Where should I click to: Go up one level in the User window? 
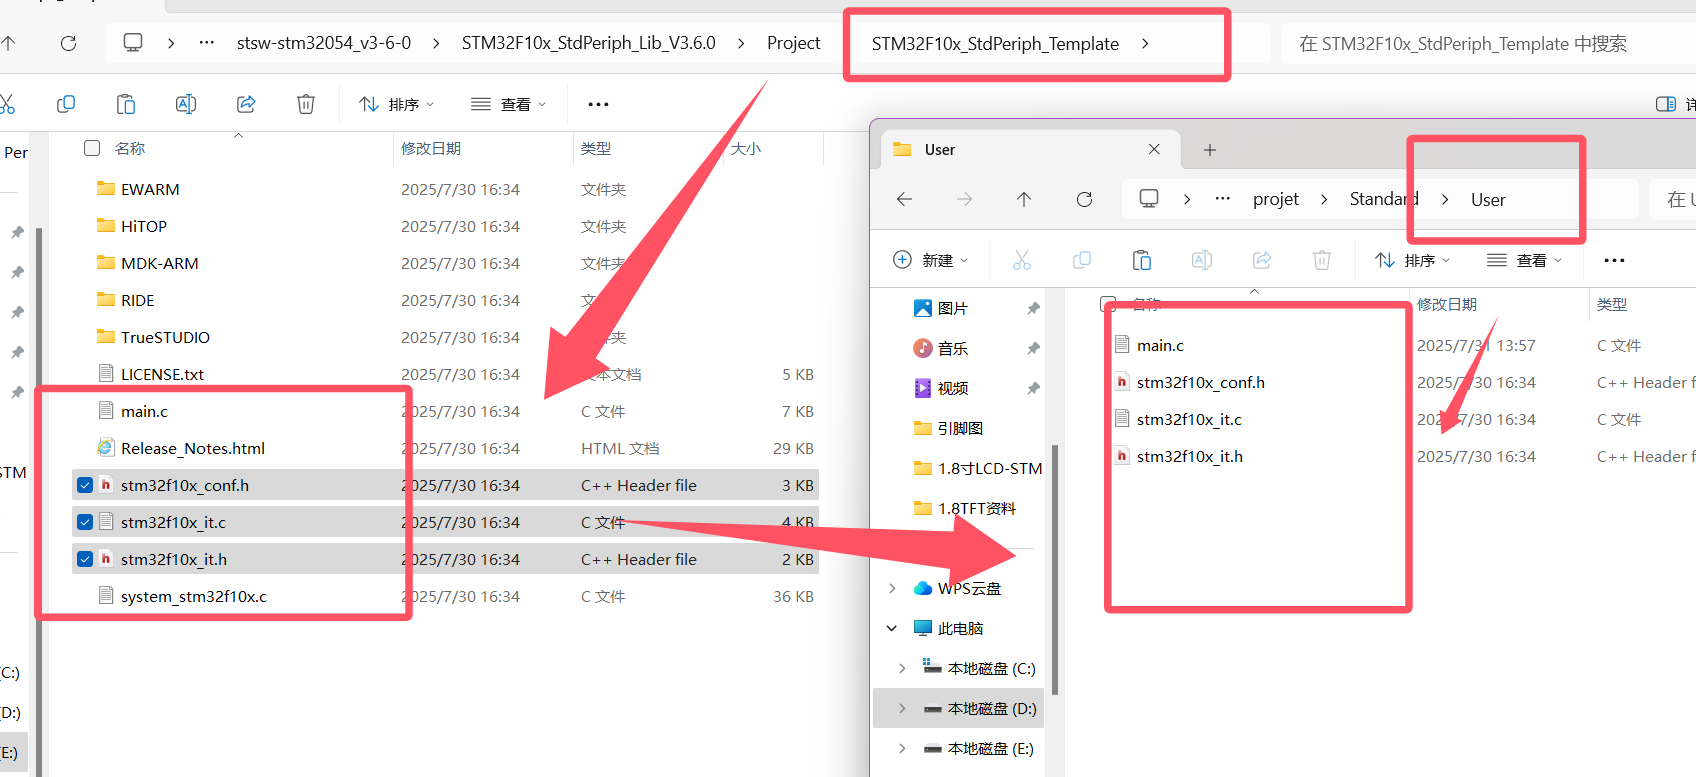coord(1024,199)
